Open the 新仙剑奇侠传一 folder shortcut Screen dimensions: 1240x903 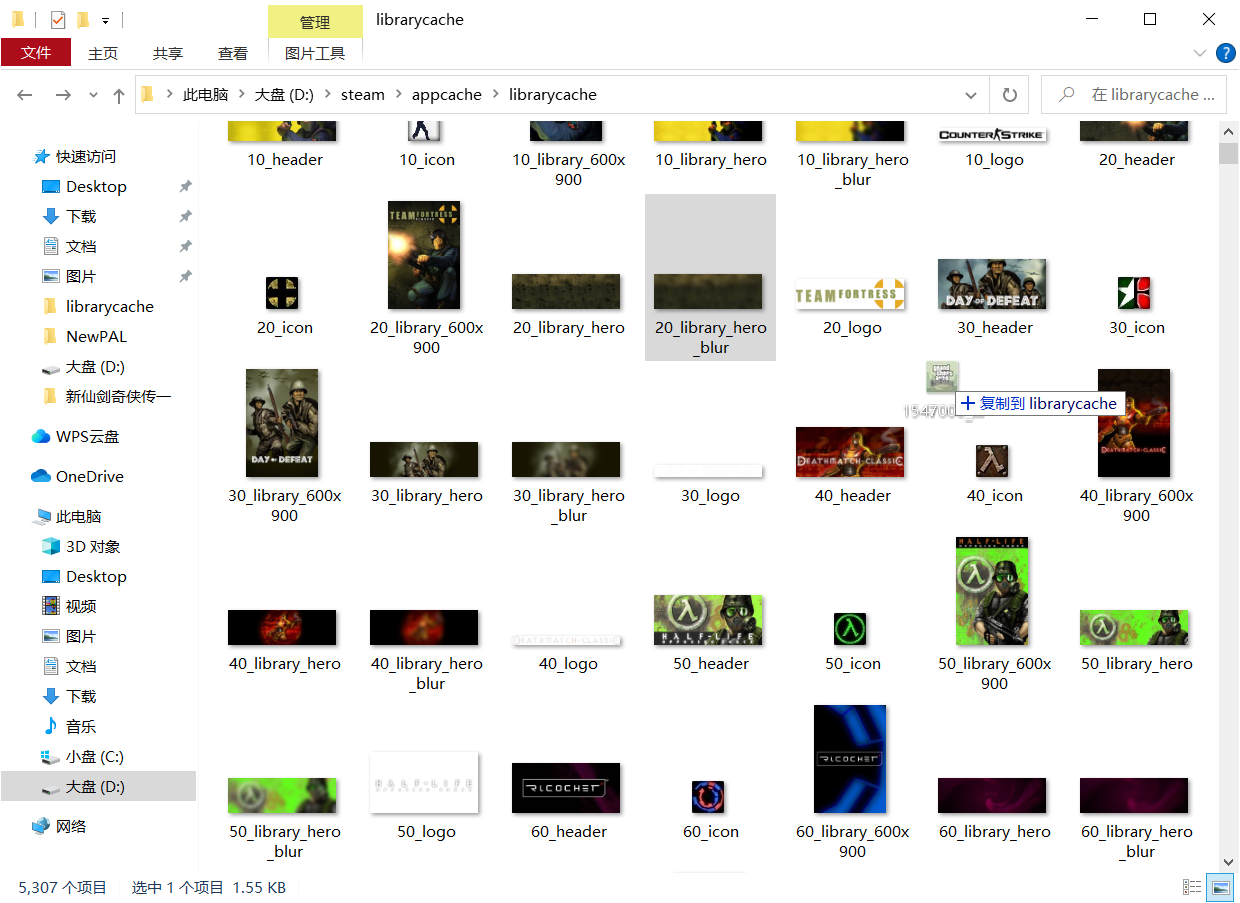click(107, 397)
